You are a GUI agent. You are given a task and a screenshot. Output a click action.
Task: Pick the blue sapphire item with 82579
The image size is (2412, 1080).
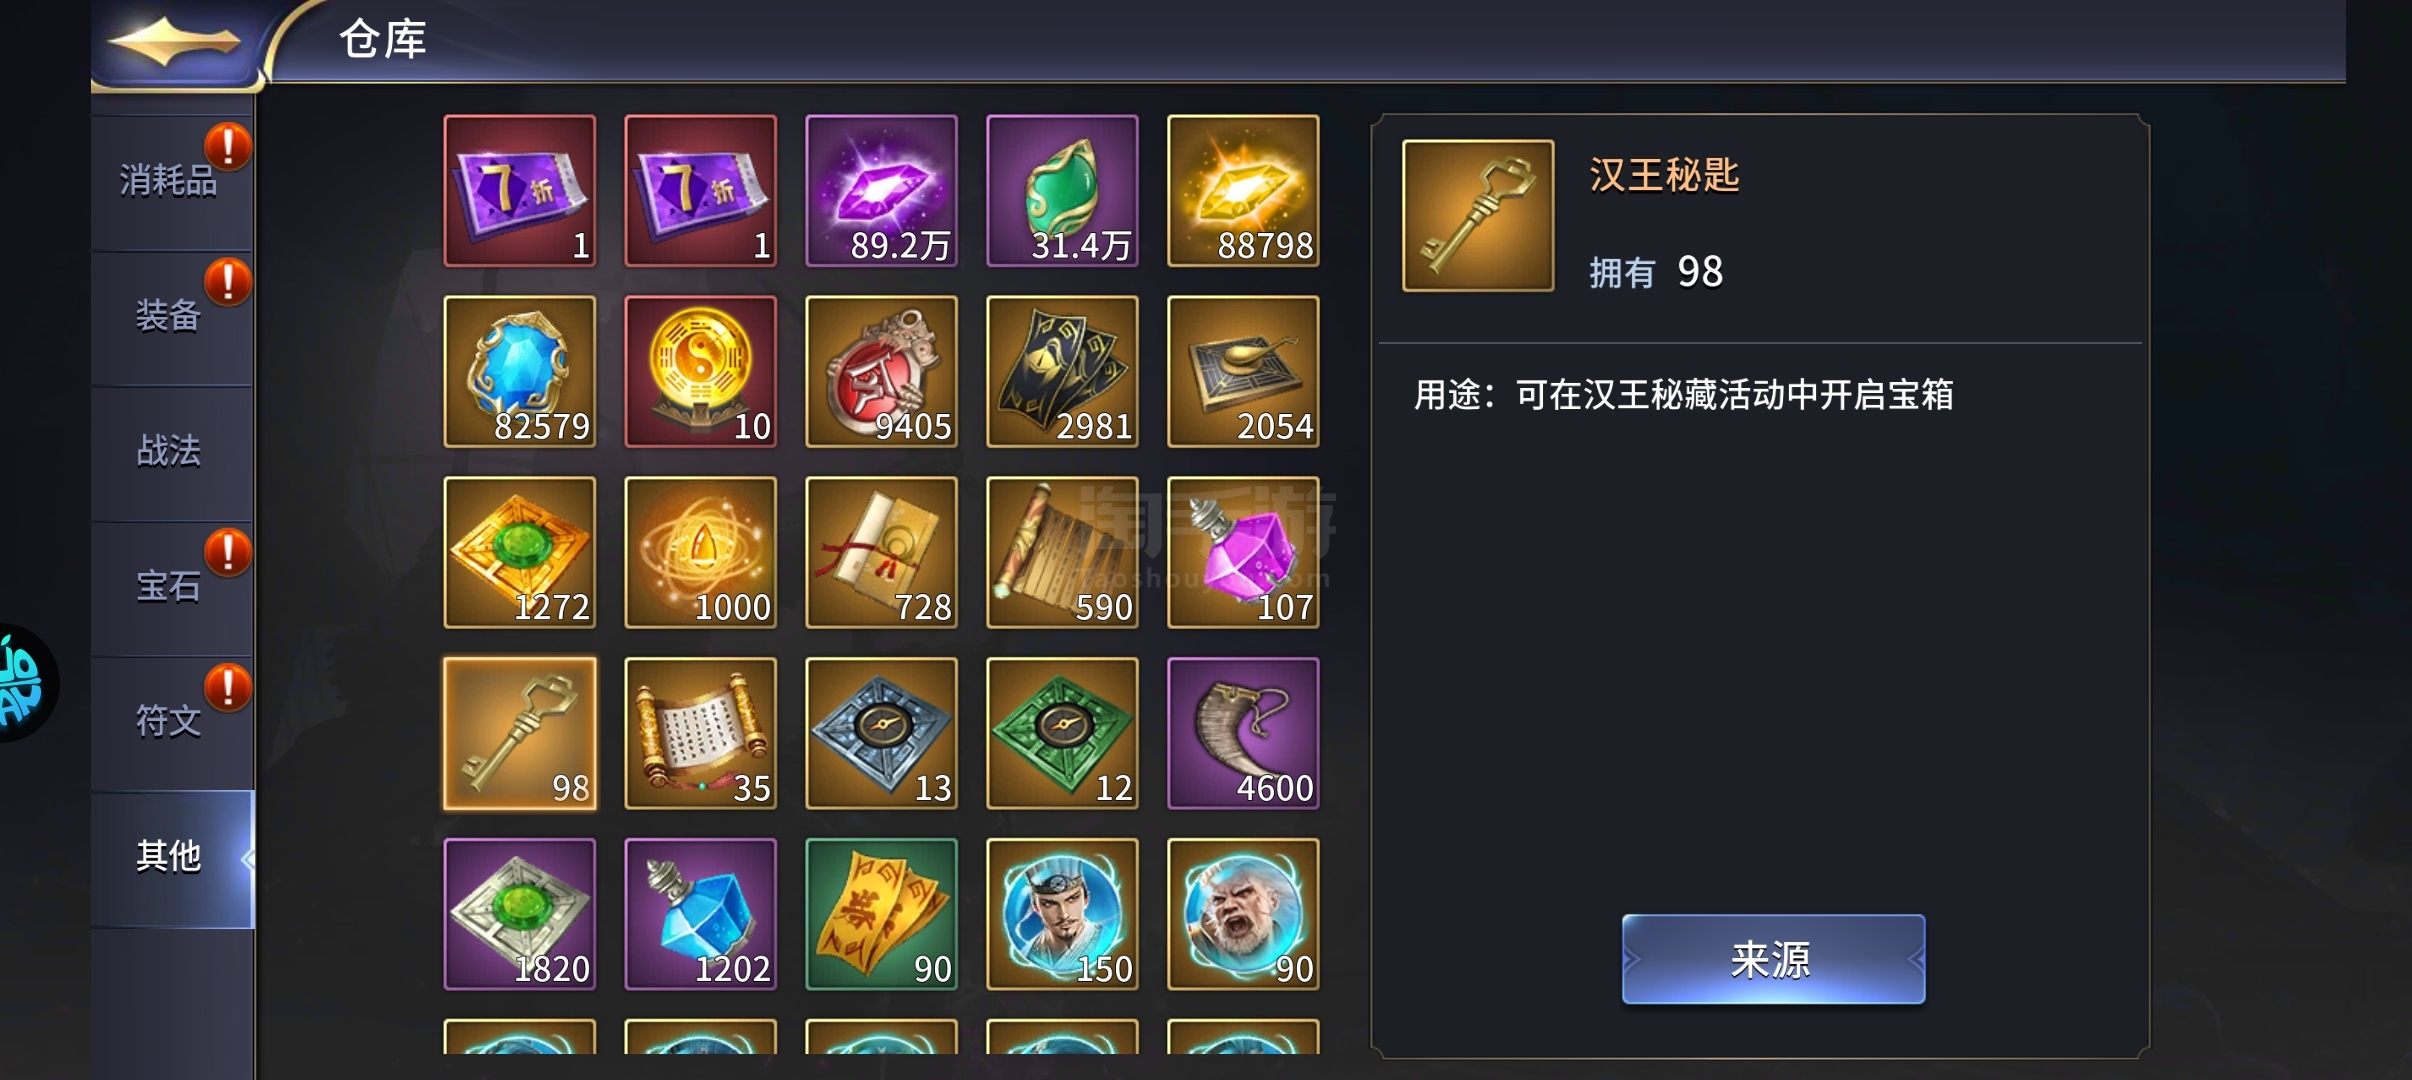coord(520,372)
